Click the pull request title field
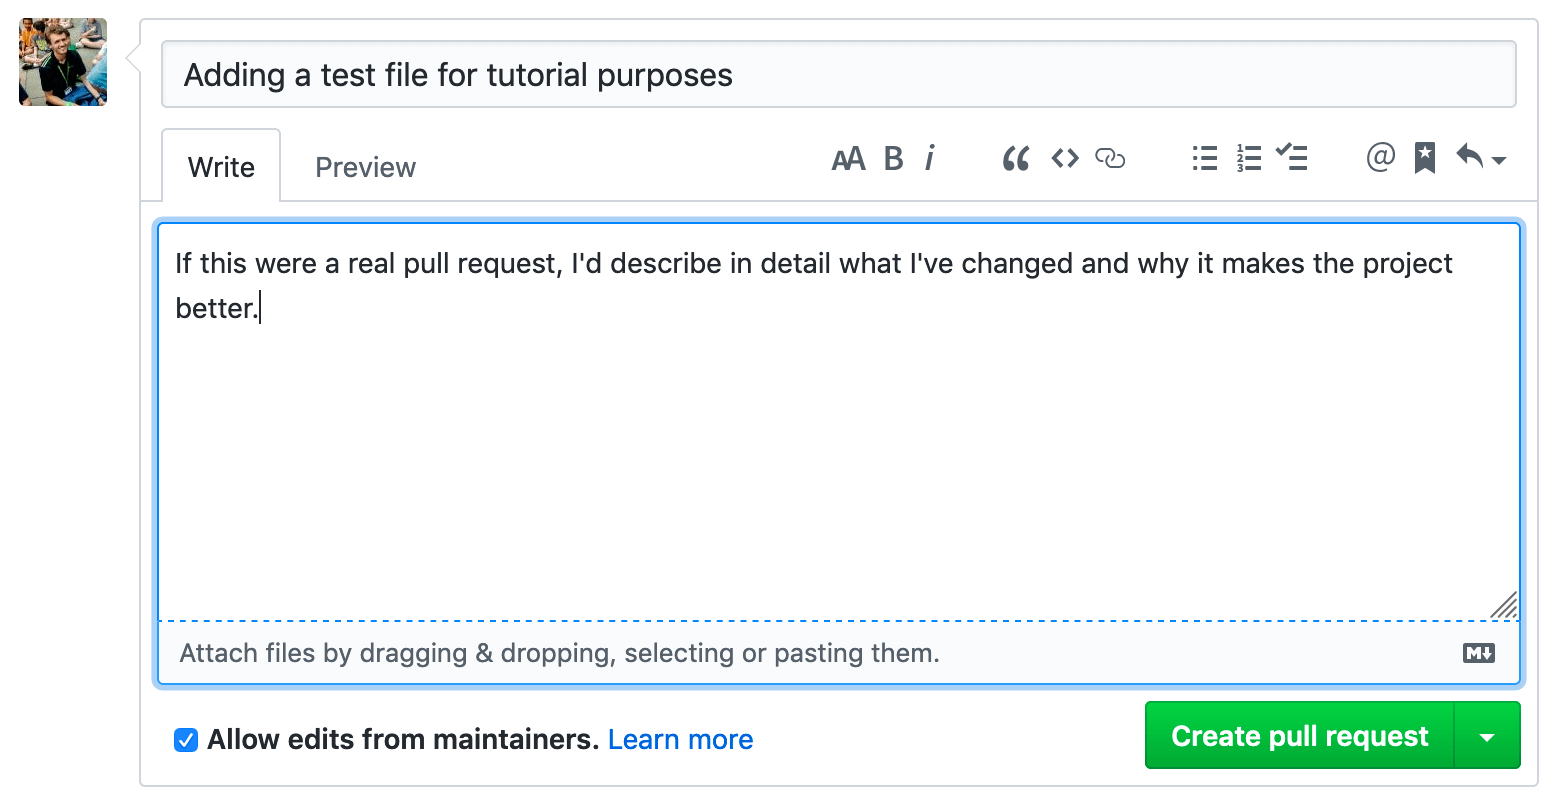 [x=838, y=75]
